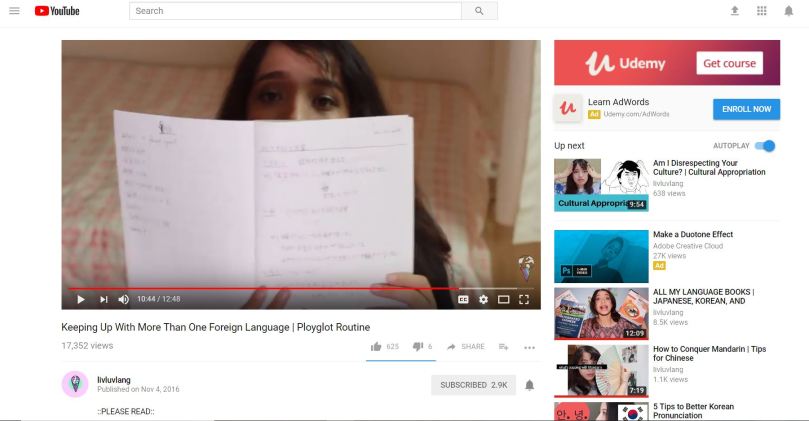The image size is (809, 421).
Task: Open the more actions three-dot menu
Action: 529,347
